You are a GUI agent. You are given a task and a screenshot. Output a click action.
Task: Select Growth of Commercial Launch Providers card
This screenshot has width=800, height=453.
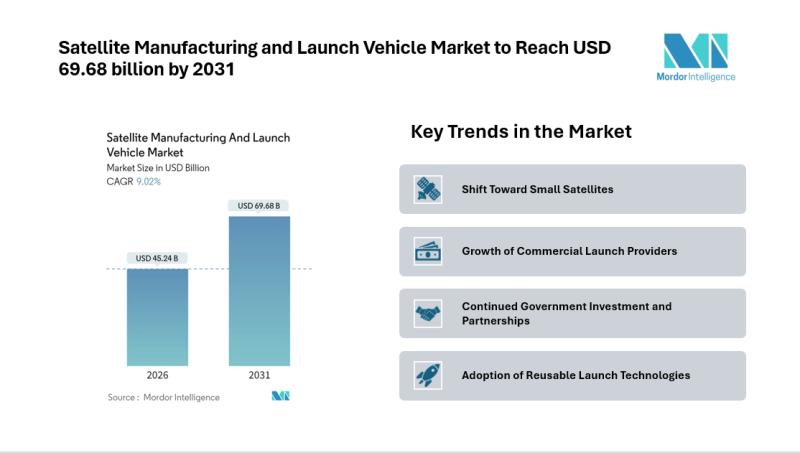(x=572, y=251)
